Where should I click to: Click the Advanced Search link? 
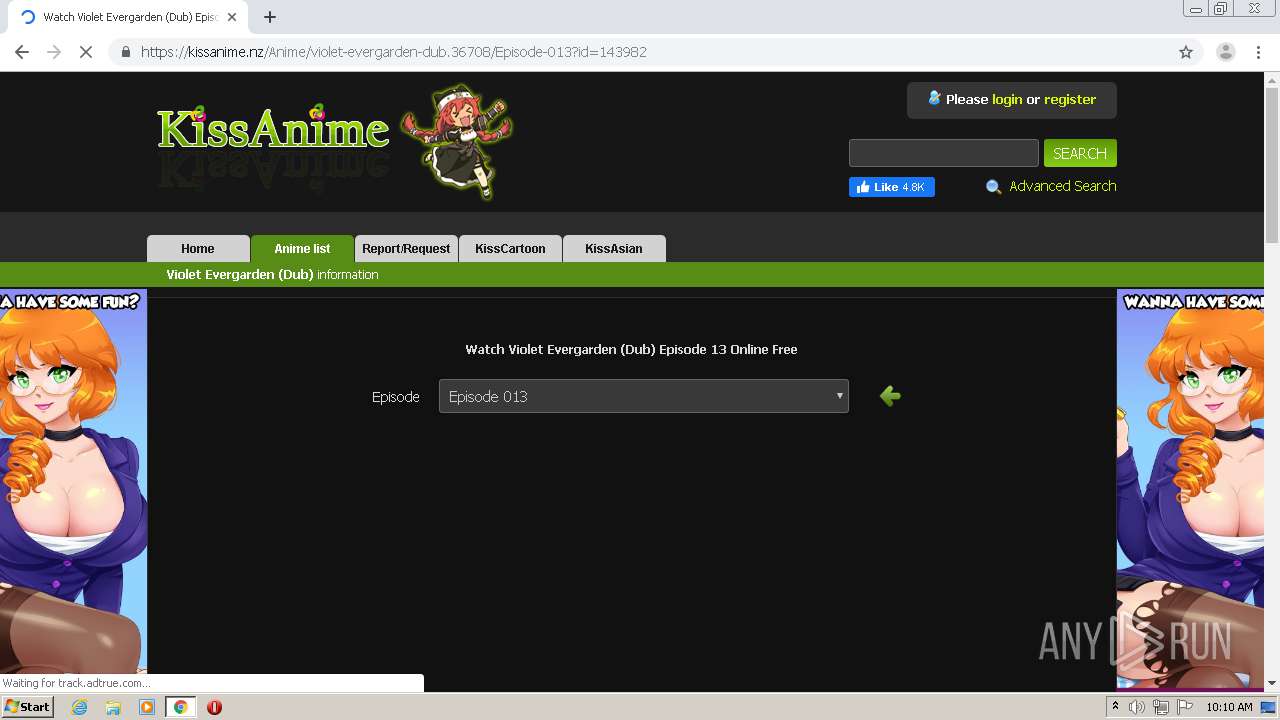tap(1063, 186)
